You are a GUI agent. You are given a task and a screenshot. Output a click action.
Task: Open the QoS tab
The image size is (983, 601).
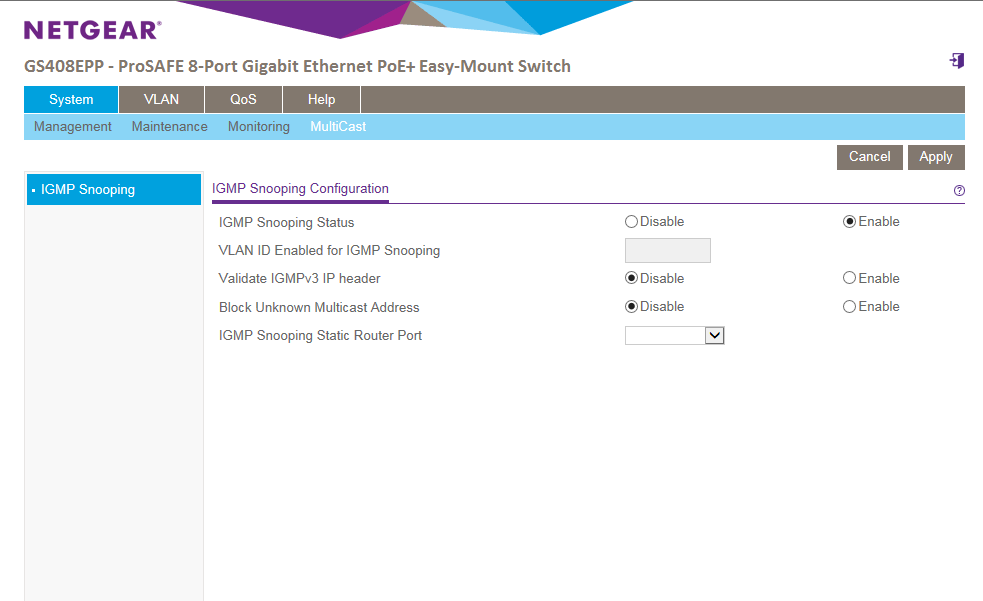tap(243, 100)
